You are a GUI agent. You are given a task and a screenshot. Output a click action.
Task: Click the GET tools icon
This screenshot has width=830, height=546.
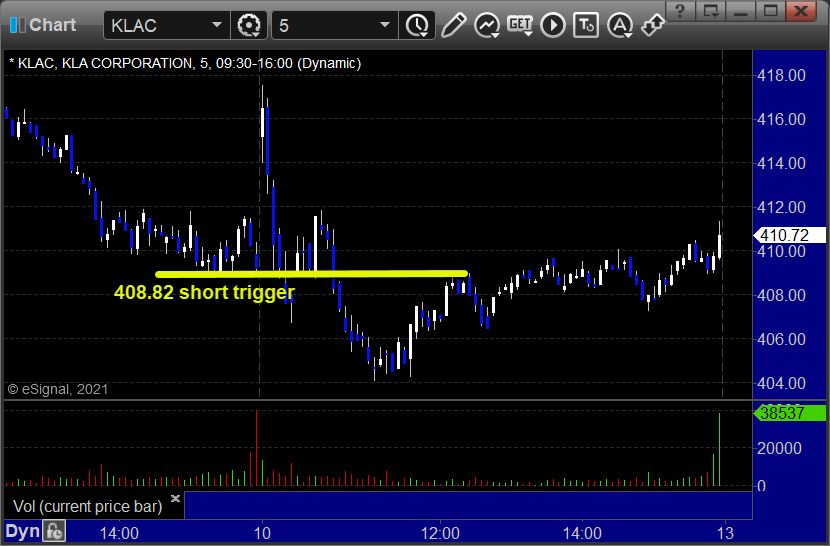520,25
